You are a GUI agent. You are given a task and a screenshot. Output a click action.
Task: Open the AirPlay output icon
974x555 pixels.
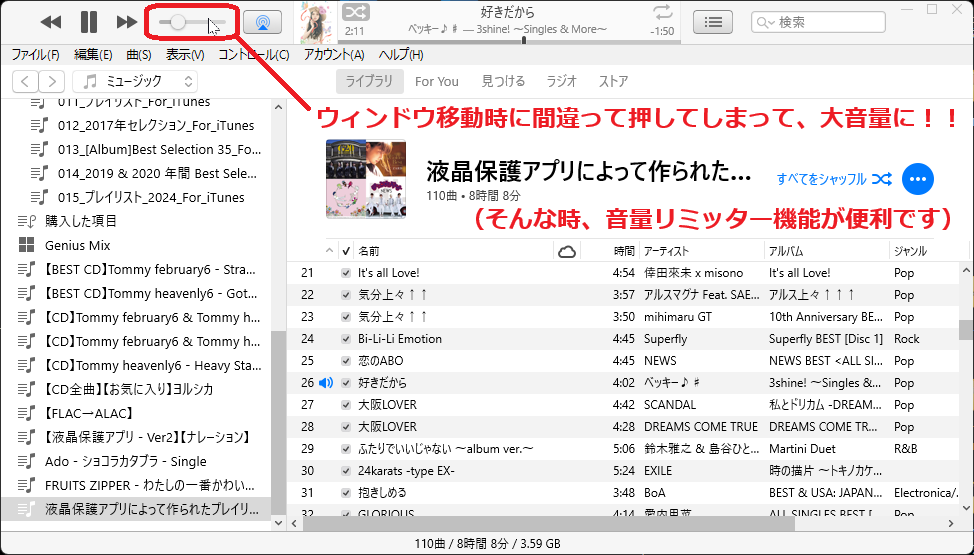[262, 22]
